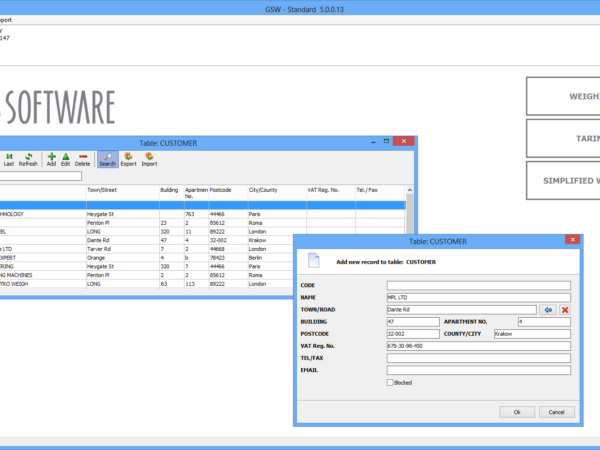Screen dimensions: 600x450
Task: Refresh the CUSTOMER table
Action: (28, 159)
